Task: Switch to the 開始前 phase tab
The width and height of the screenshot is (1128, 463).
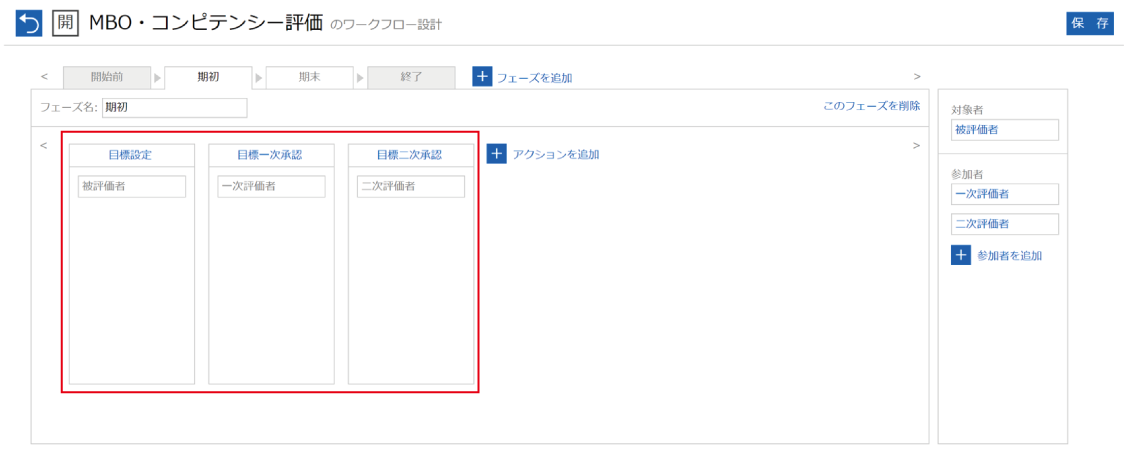Action: click(x=107, y=77)
